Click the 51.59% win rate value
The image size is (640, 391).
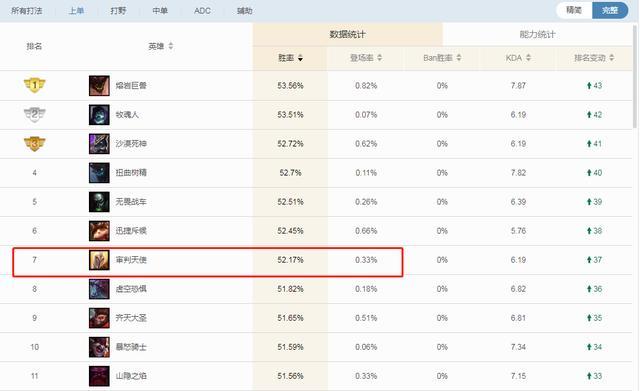(x=290, y=347)
